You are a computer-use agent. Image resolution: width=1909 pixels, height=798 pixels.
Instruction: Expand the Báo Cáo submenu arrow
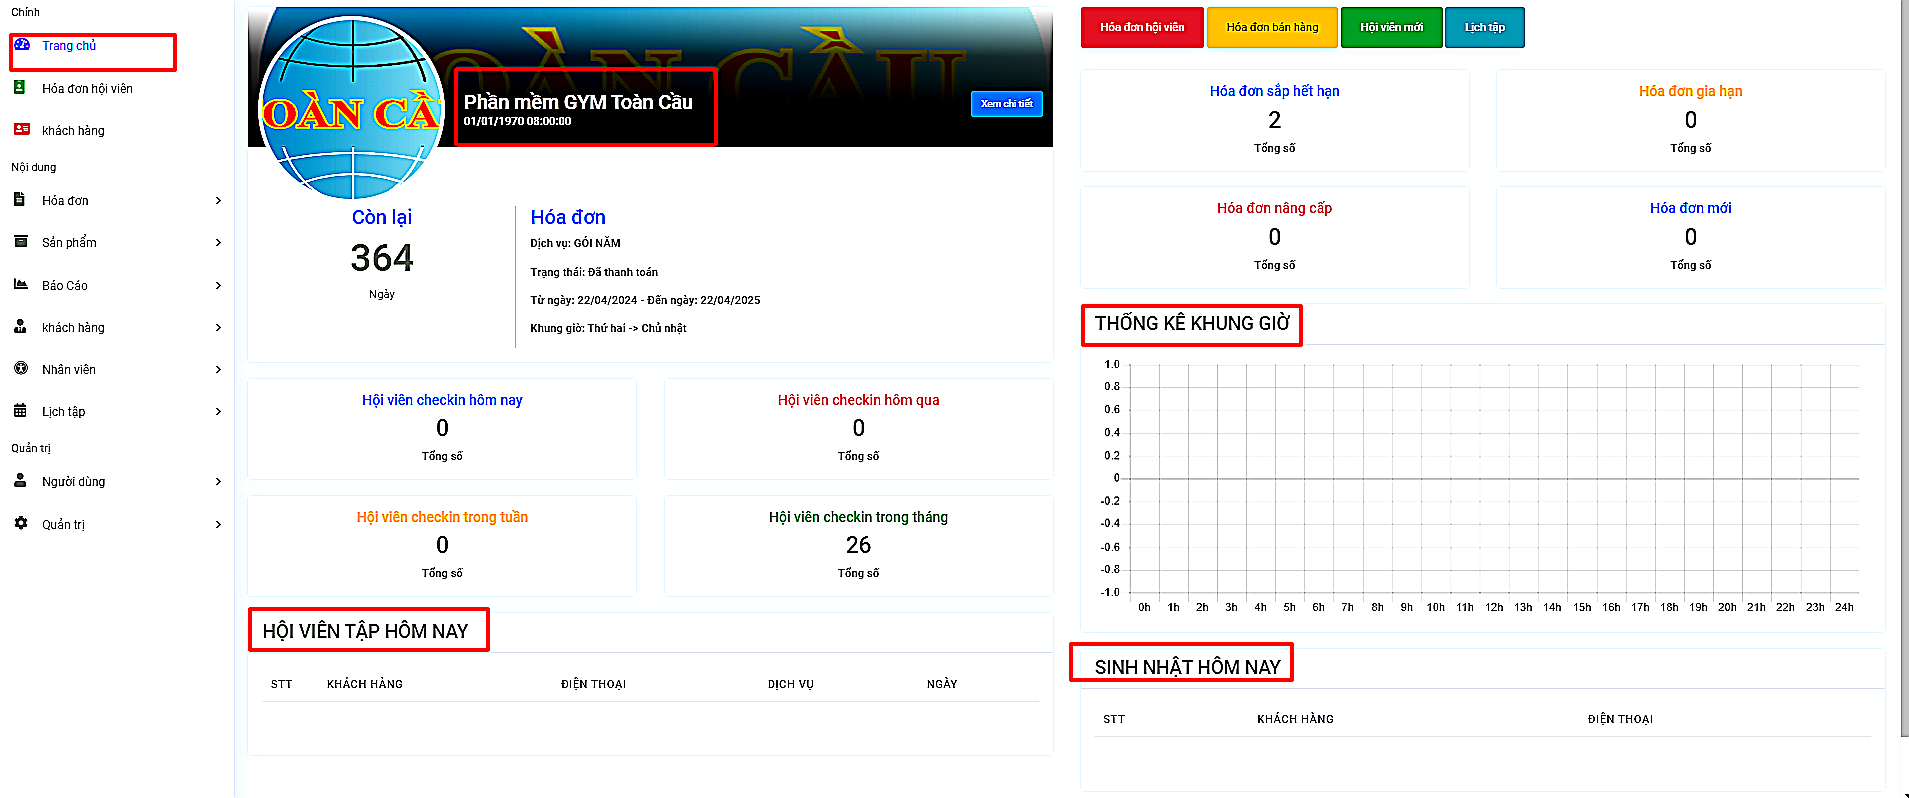[x=218, y=286]
